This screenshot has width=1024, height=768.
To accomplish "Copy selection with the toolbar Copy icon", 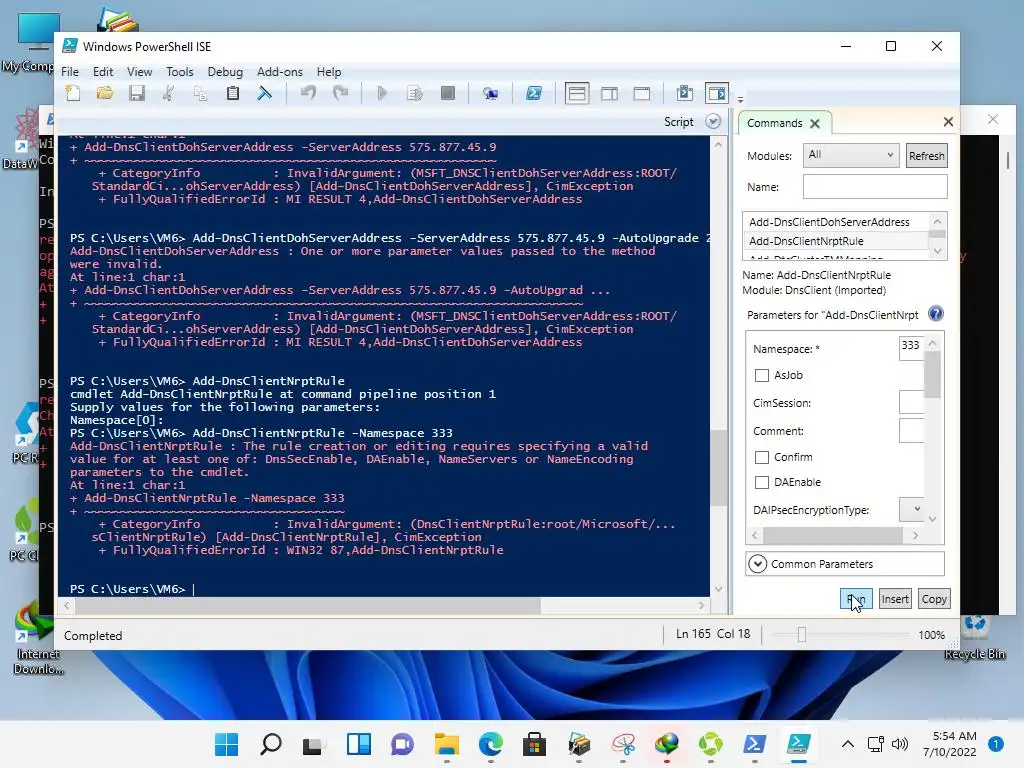I will pyautogui.click(x=200, y=93).
